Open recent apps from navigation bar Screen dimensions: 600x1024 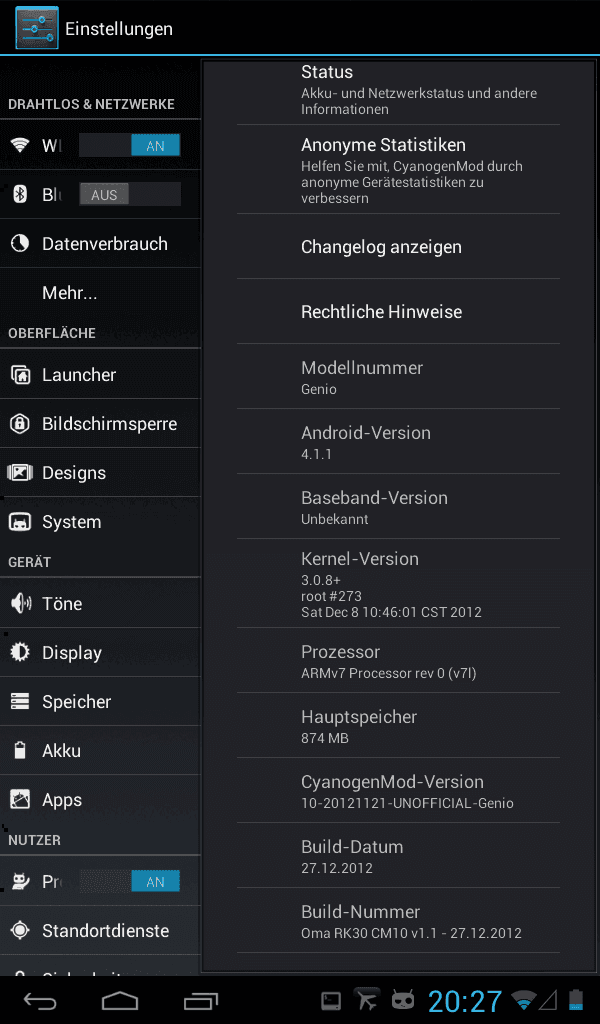pos(200,1000)
